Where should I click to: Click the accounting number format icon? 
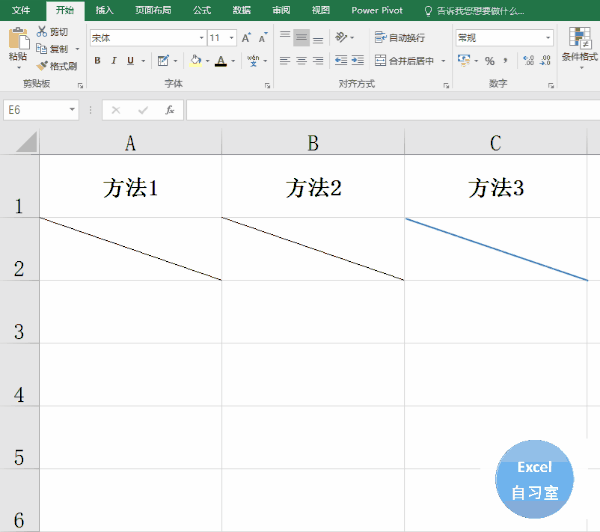(x=464, y=60)
